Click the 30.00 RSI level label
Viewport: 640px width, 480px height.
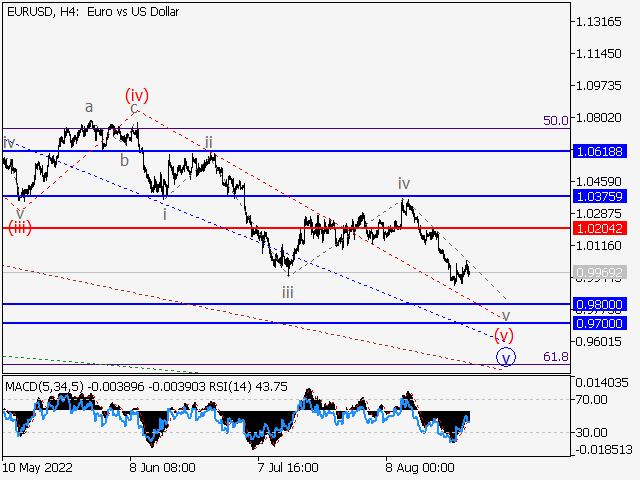pos(593,432)
